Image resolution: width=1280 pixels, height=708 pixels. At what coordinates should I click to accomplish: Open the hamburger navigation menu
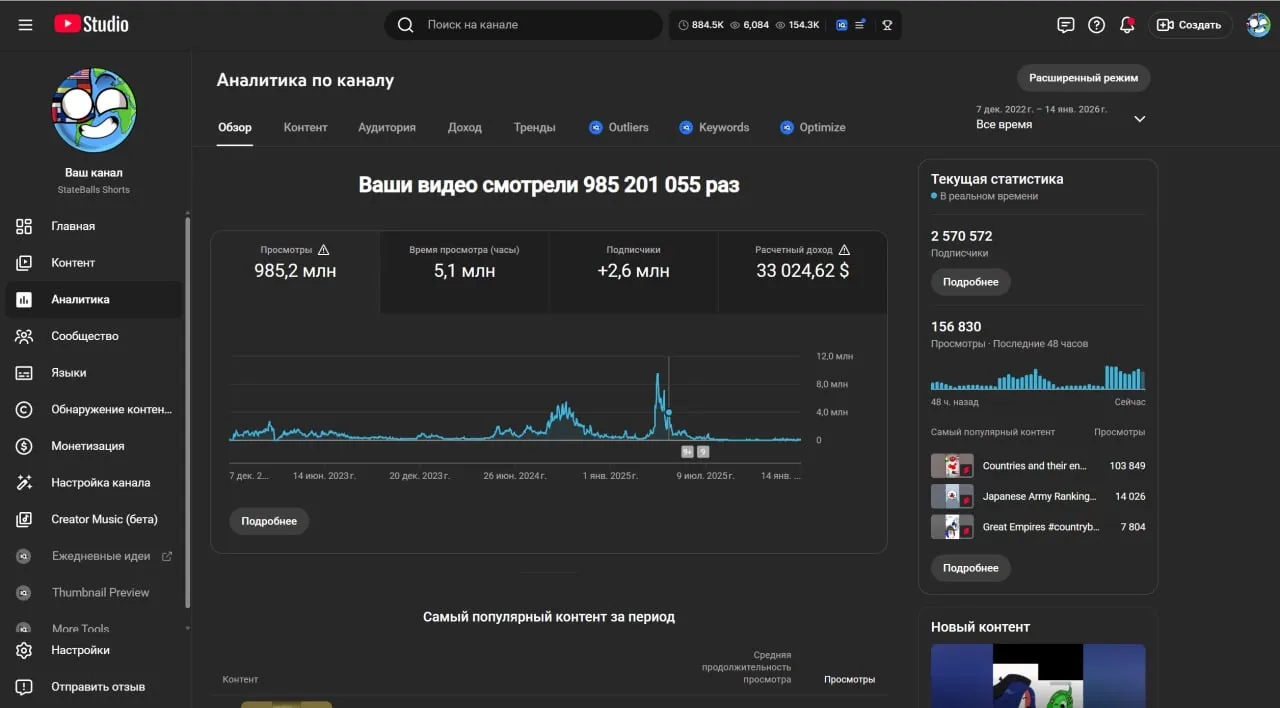tap(26, 25)
